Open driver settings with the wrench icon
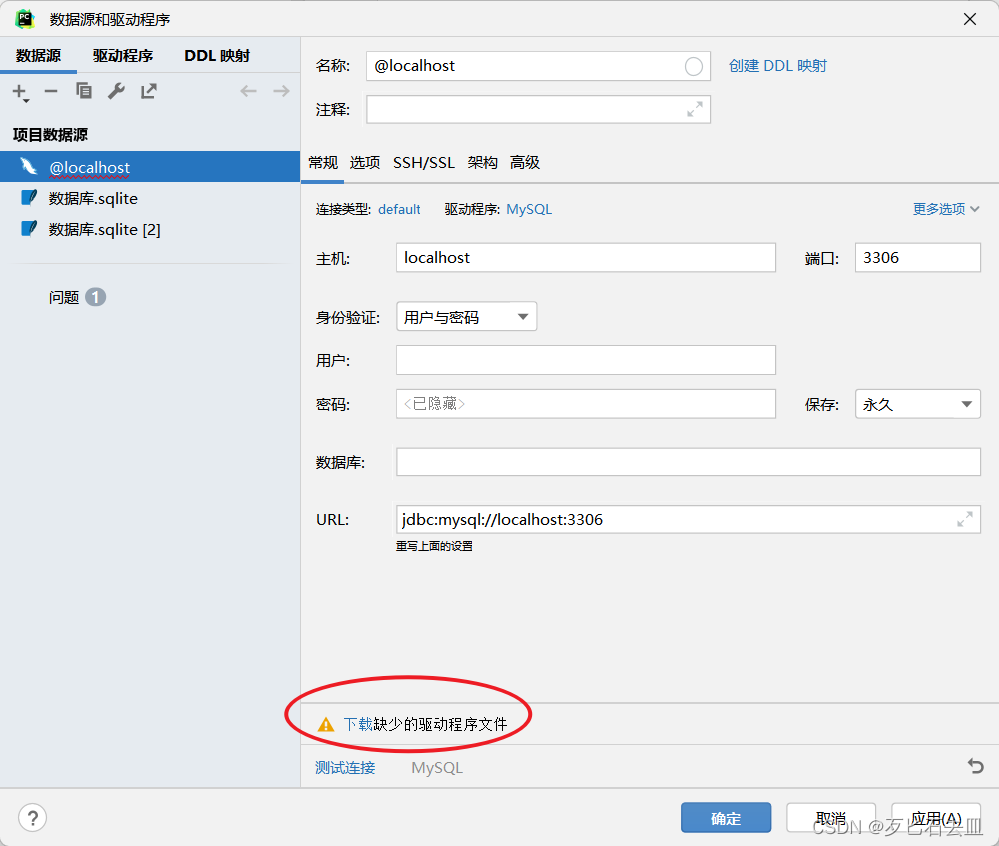999x846 pixels. click(x=116, y=91)
